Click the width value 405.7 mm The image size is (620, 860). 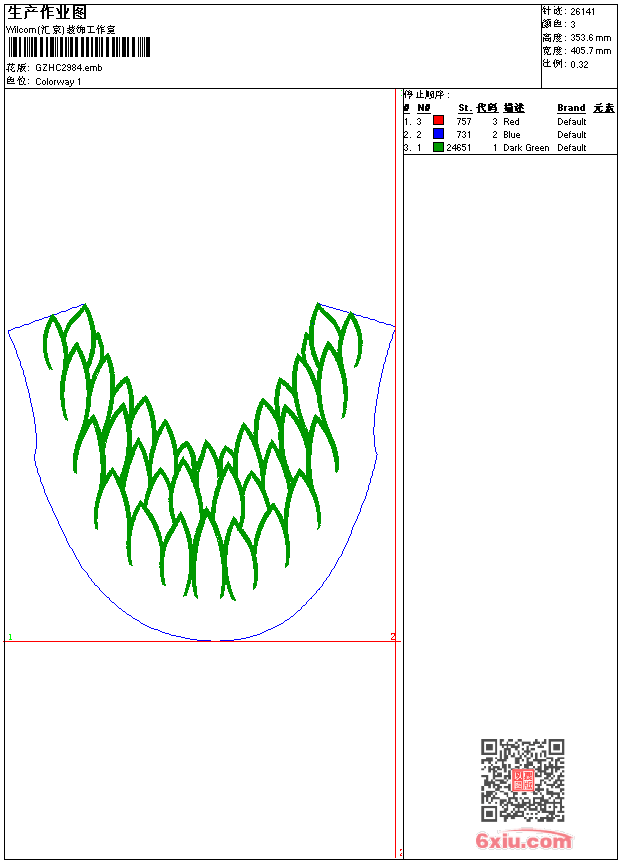point(590,51)
